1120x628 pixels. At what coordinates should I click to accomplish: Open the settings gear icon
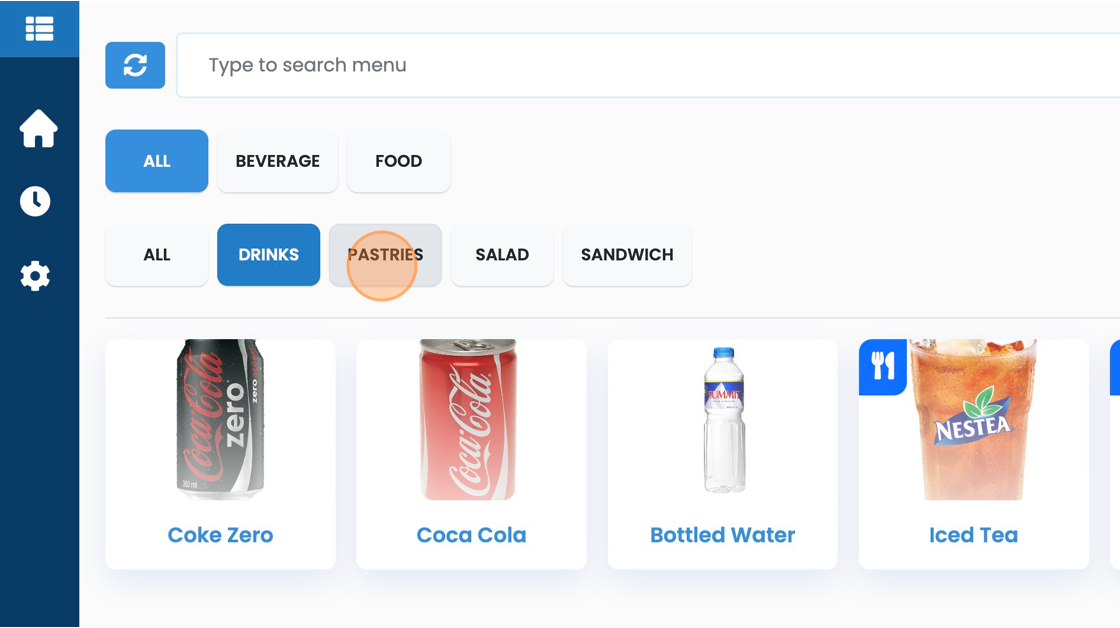pos(35,276)
